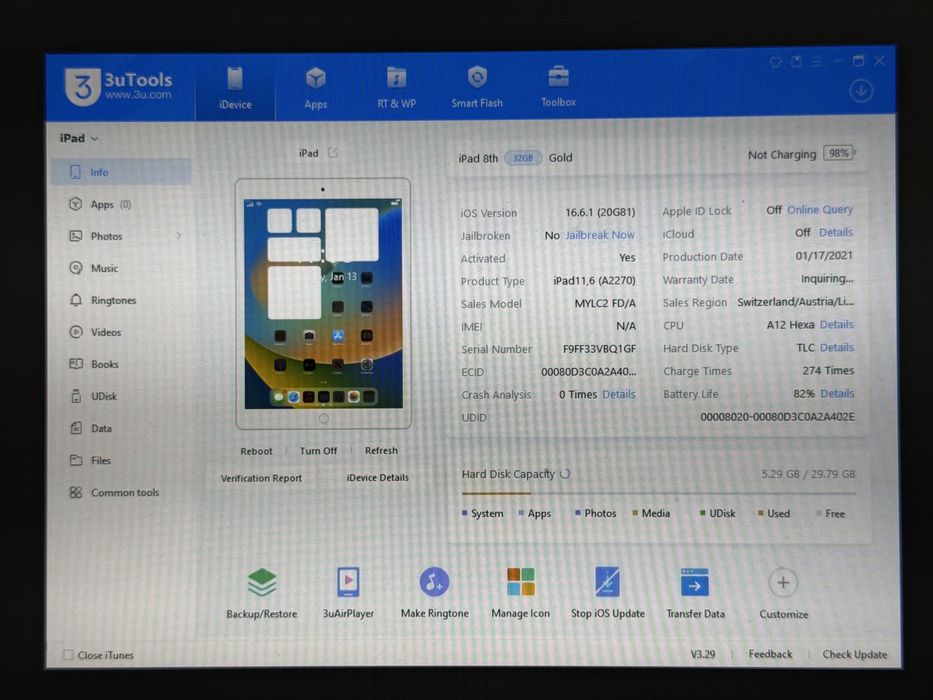Click the Jailbreak Now link
This screenshot has height=700, width=933.
(x=600, y=235)
